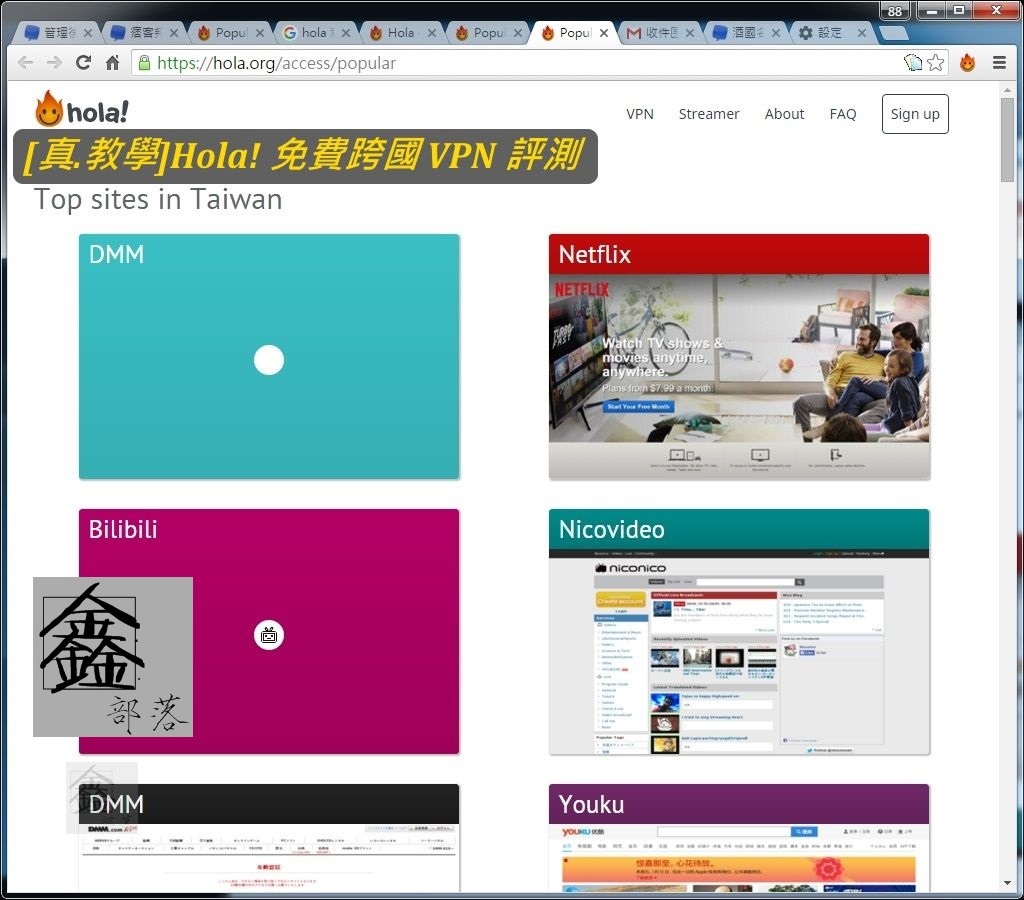Close the Gmail 收件匣 tab
Viewport: 1024px width, 900px height.
(x=690, y=33)
